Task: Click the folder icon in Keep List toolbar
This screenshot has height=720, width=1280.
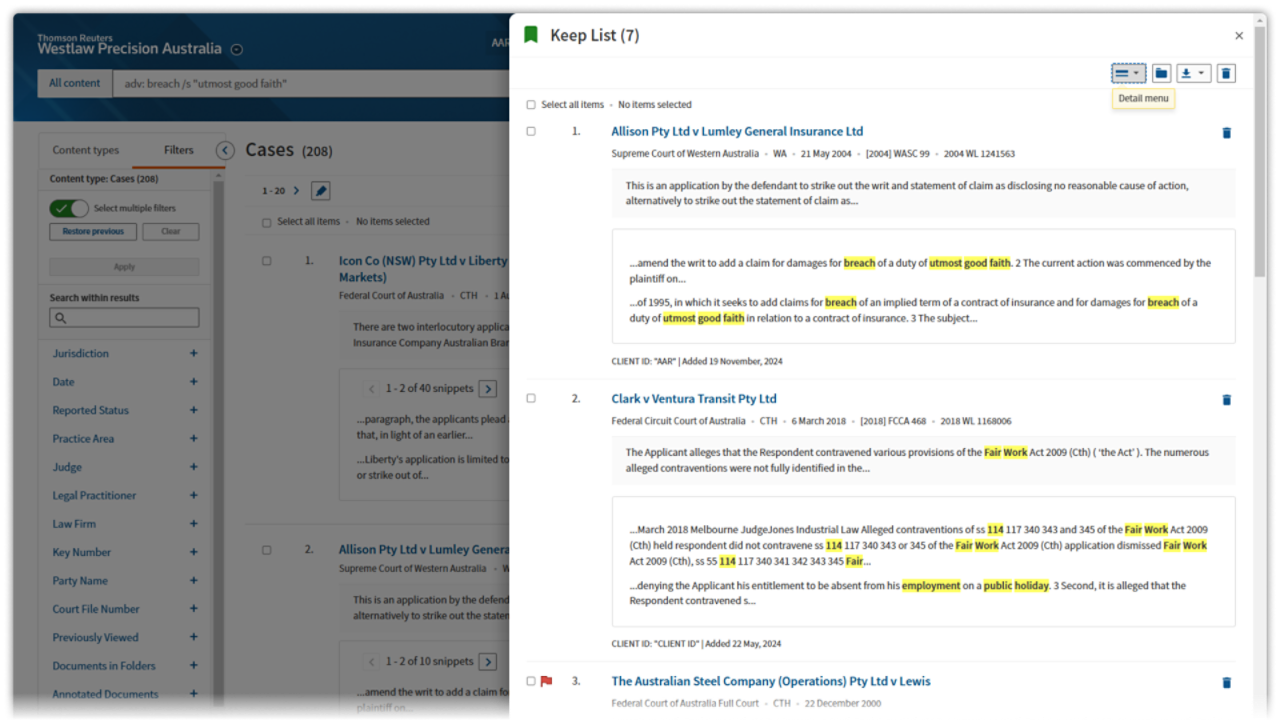Action: click(1161, 73)
